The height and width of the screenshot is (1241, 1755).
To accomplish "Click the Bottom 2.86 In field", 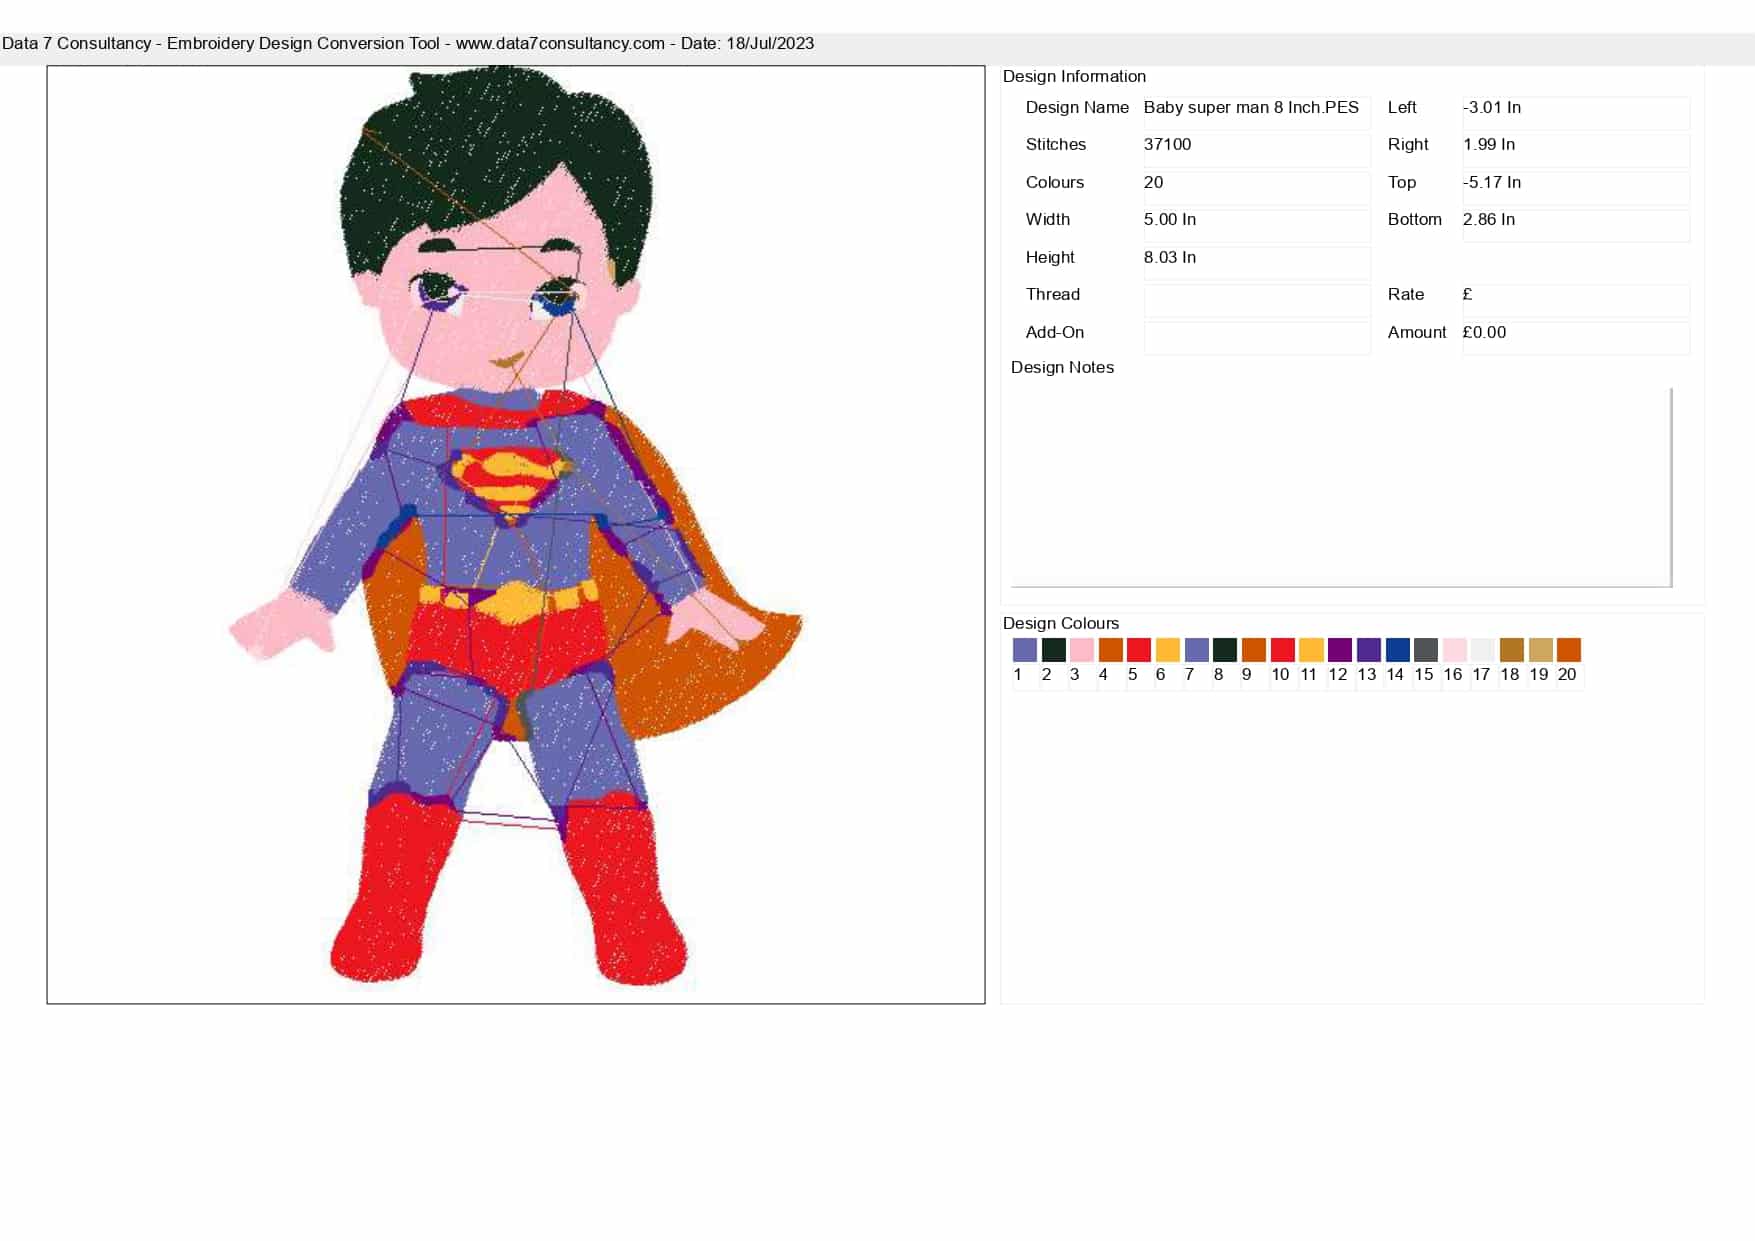I will (1576, 225).
